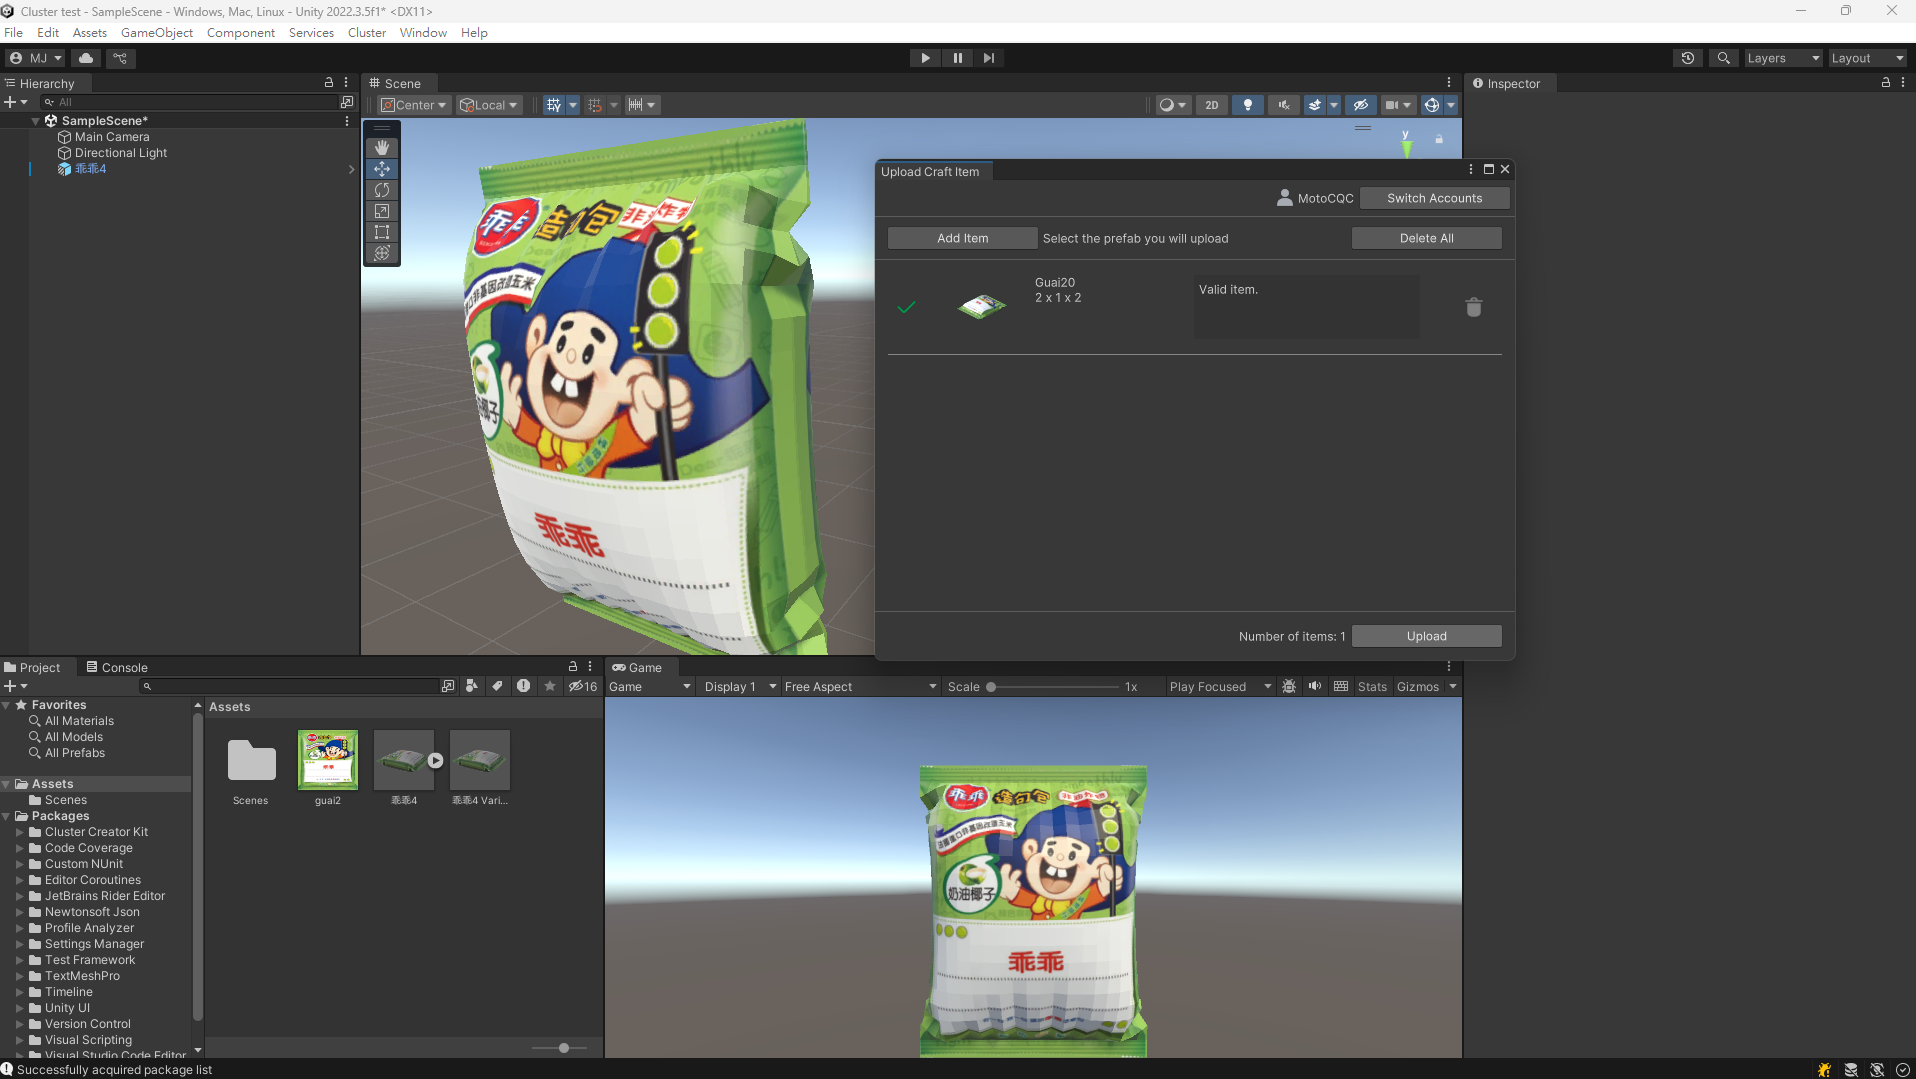Open the Scene camera settings
1916x1079 pixels.
point(1397,105)
